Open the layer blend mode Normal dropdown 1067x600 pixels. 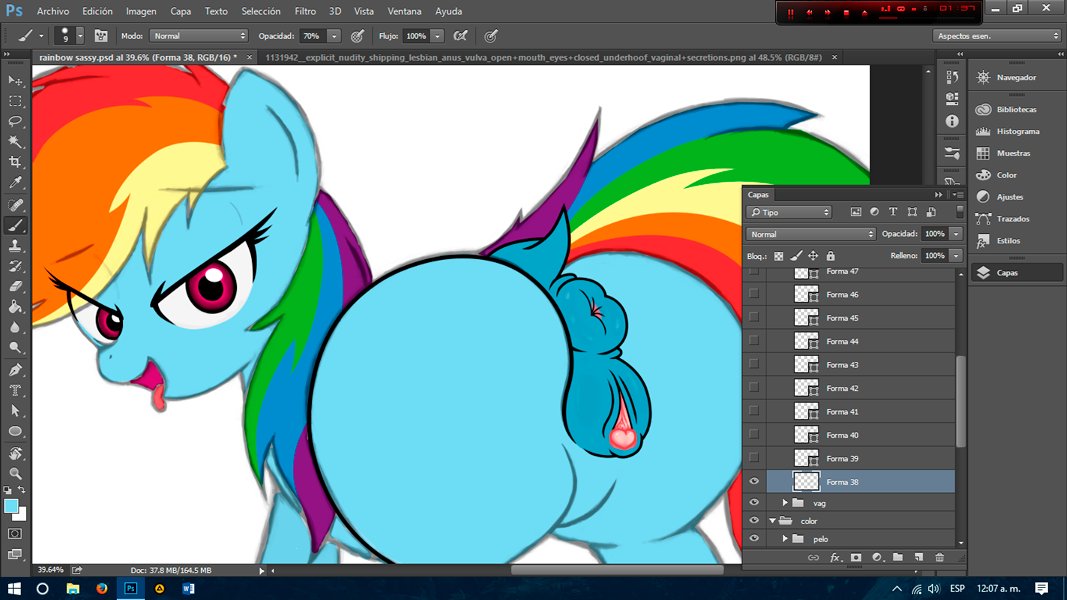[x=810, y=234]
